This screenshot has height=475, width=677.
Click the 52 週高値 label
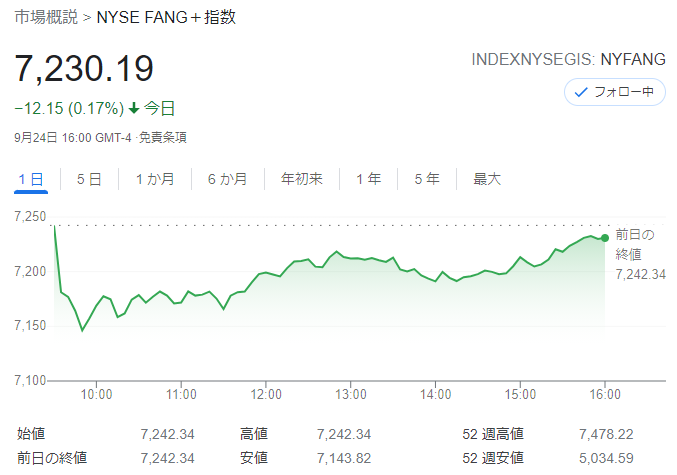coord(493,434)
